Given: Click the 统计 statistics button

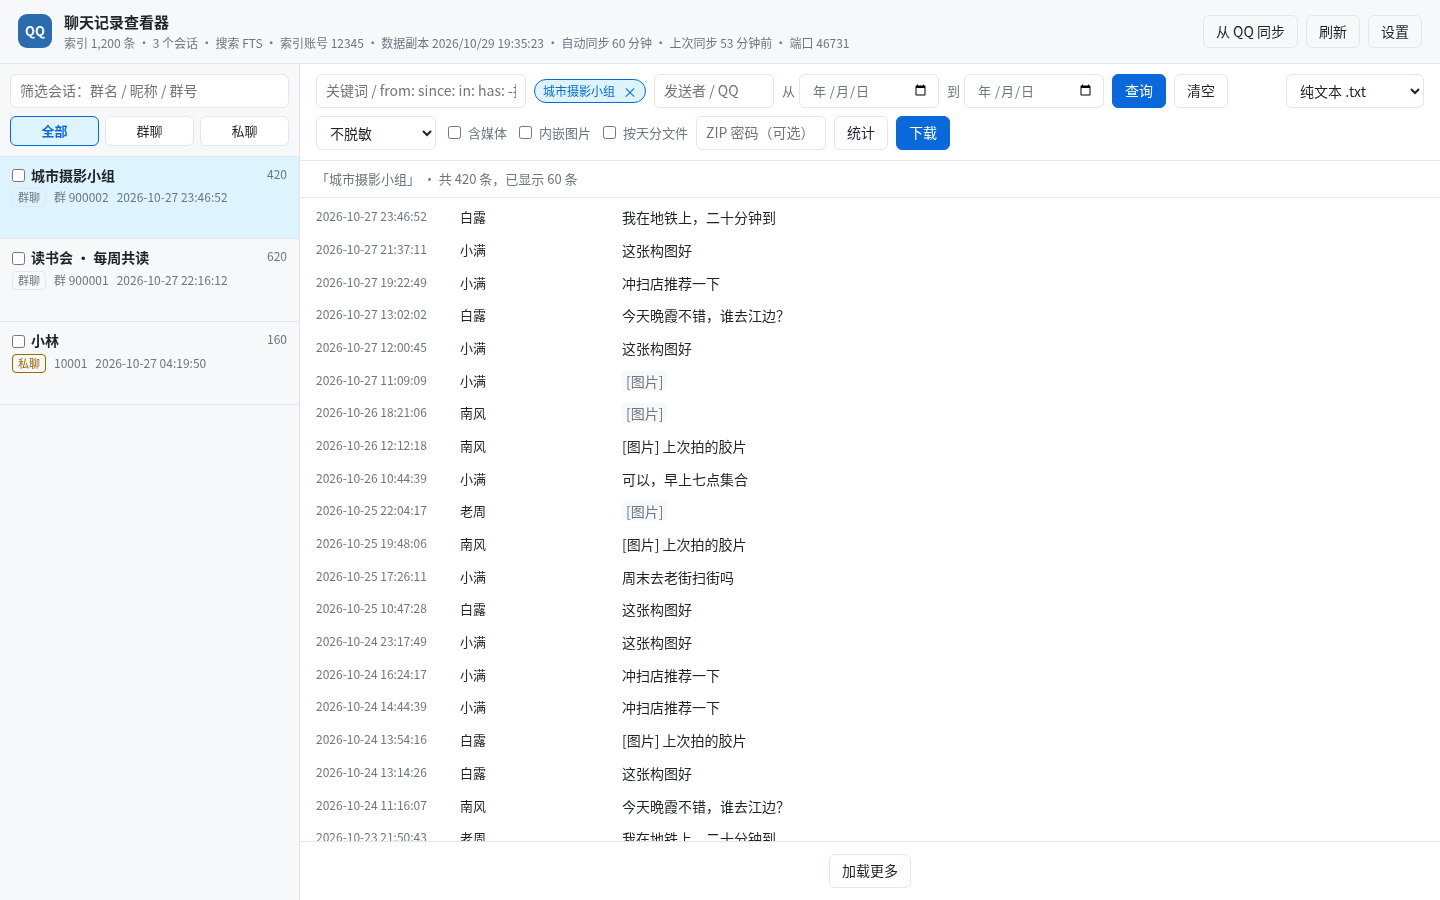Looking at the screenshot, I should (x=861, y=133).
